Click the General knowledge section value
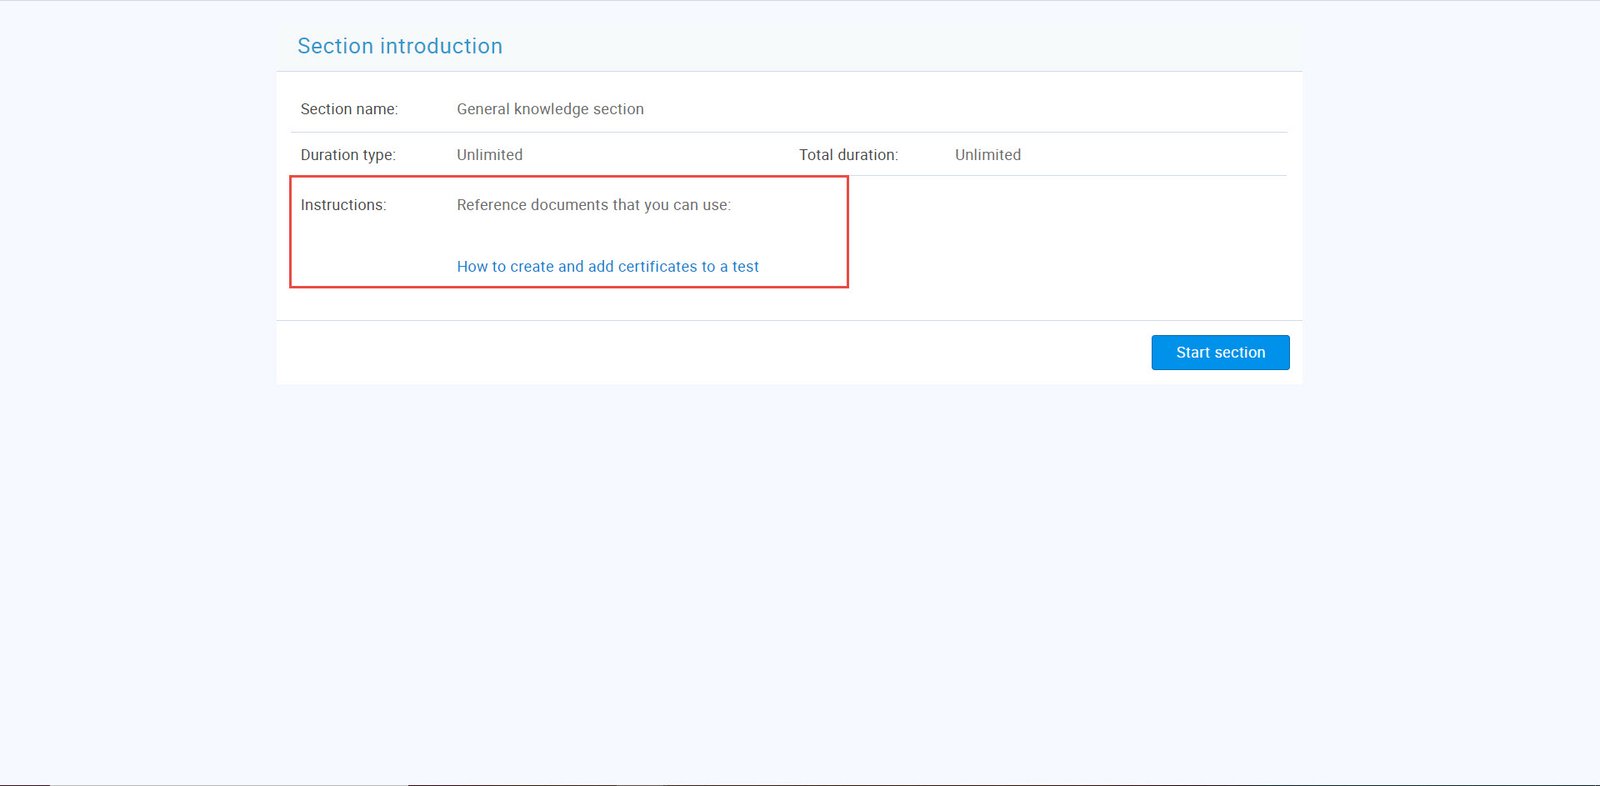 550,109
